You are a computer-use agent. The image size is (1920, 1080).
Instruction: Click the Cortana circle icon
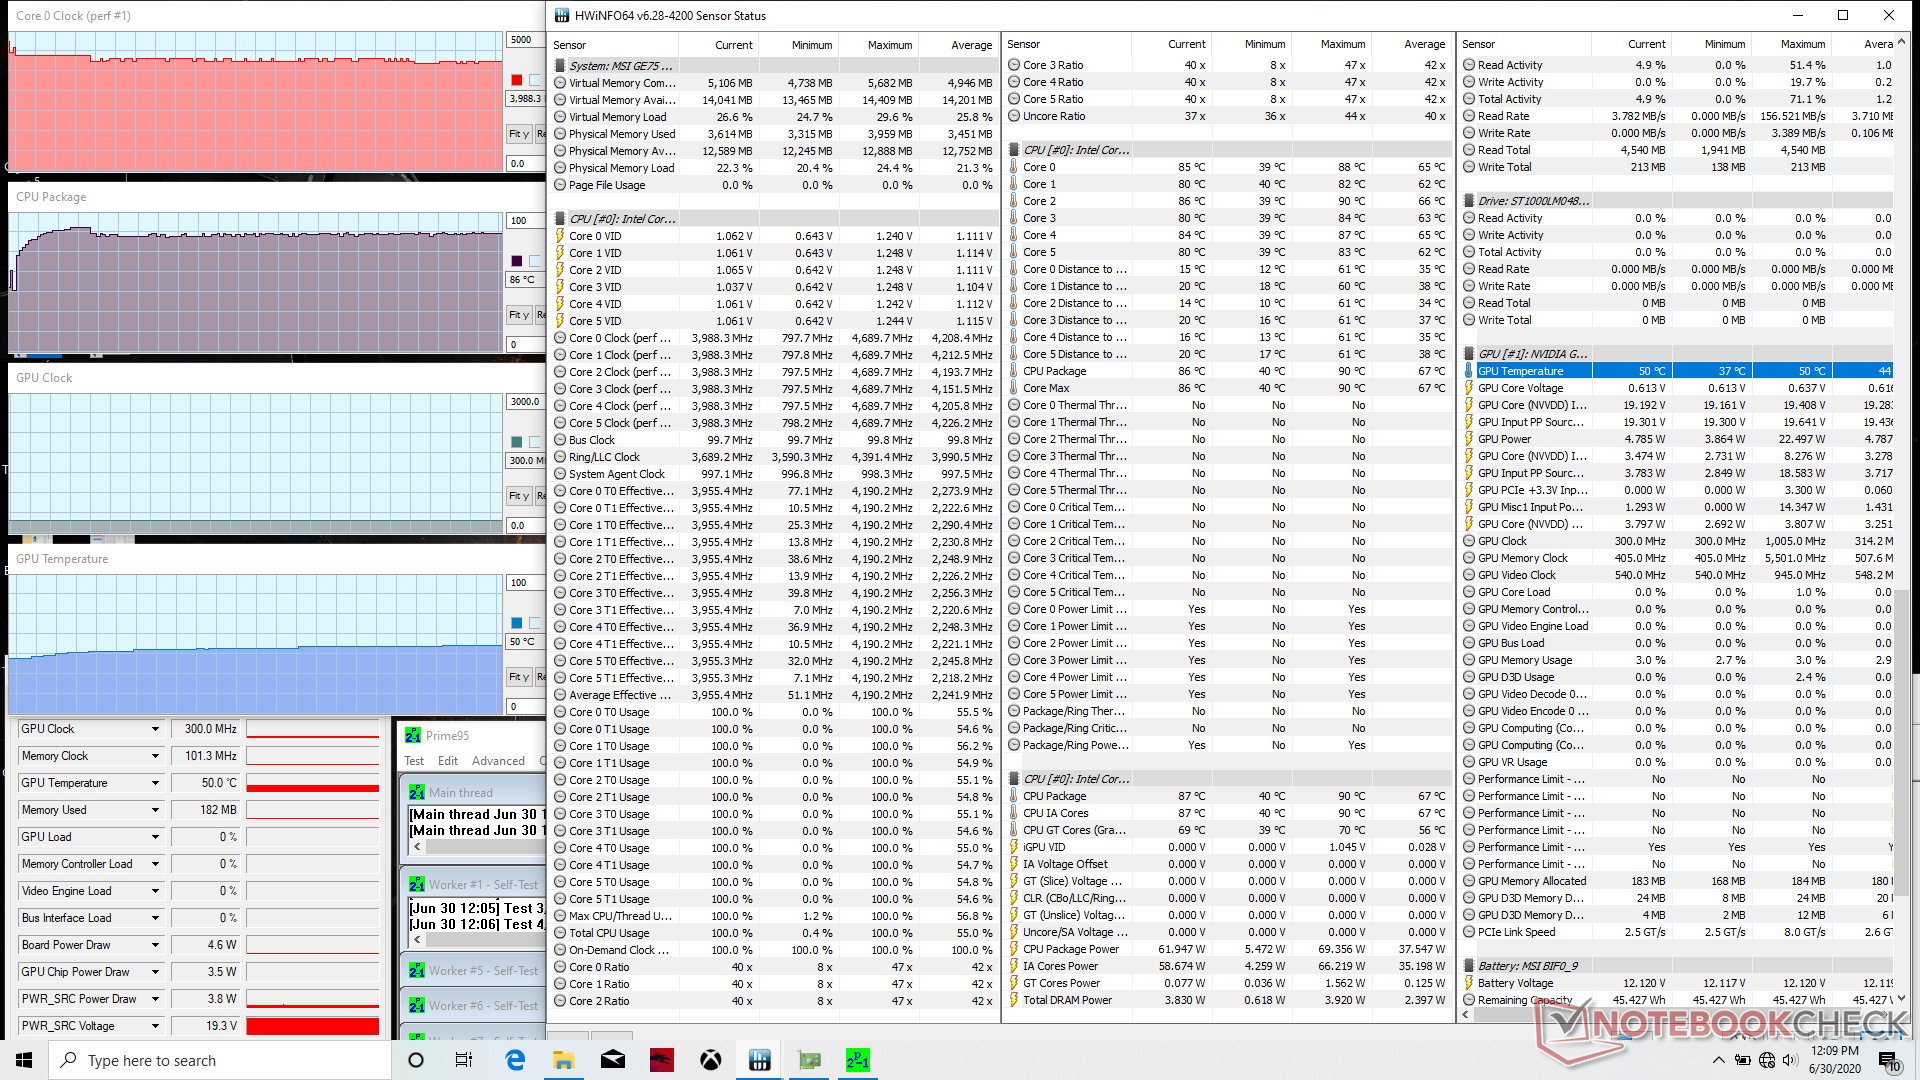(416, 1060)
